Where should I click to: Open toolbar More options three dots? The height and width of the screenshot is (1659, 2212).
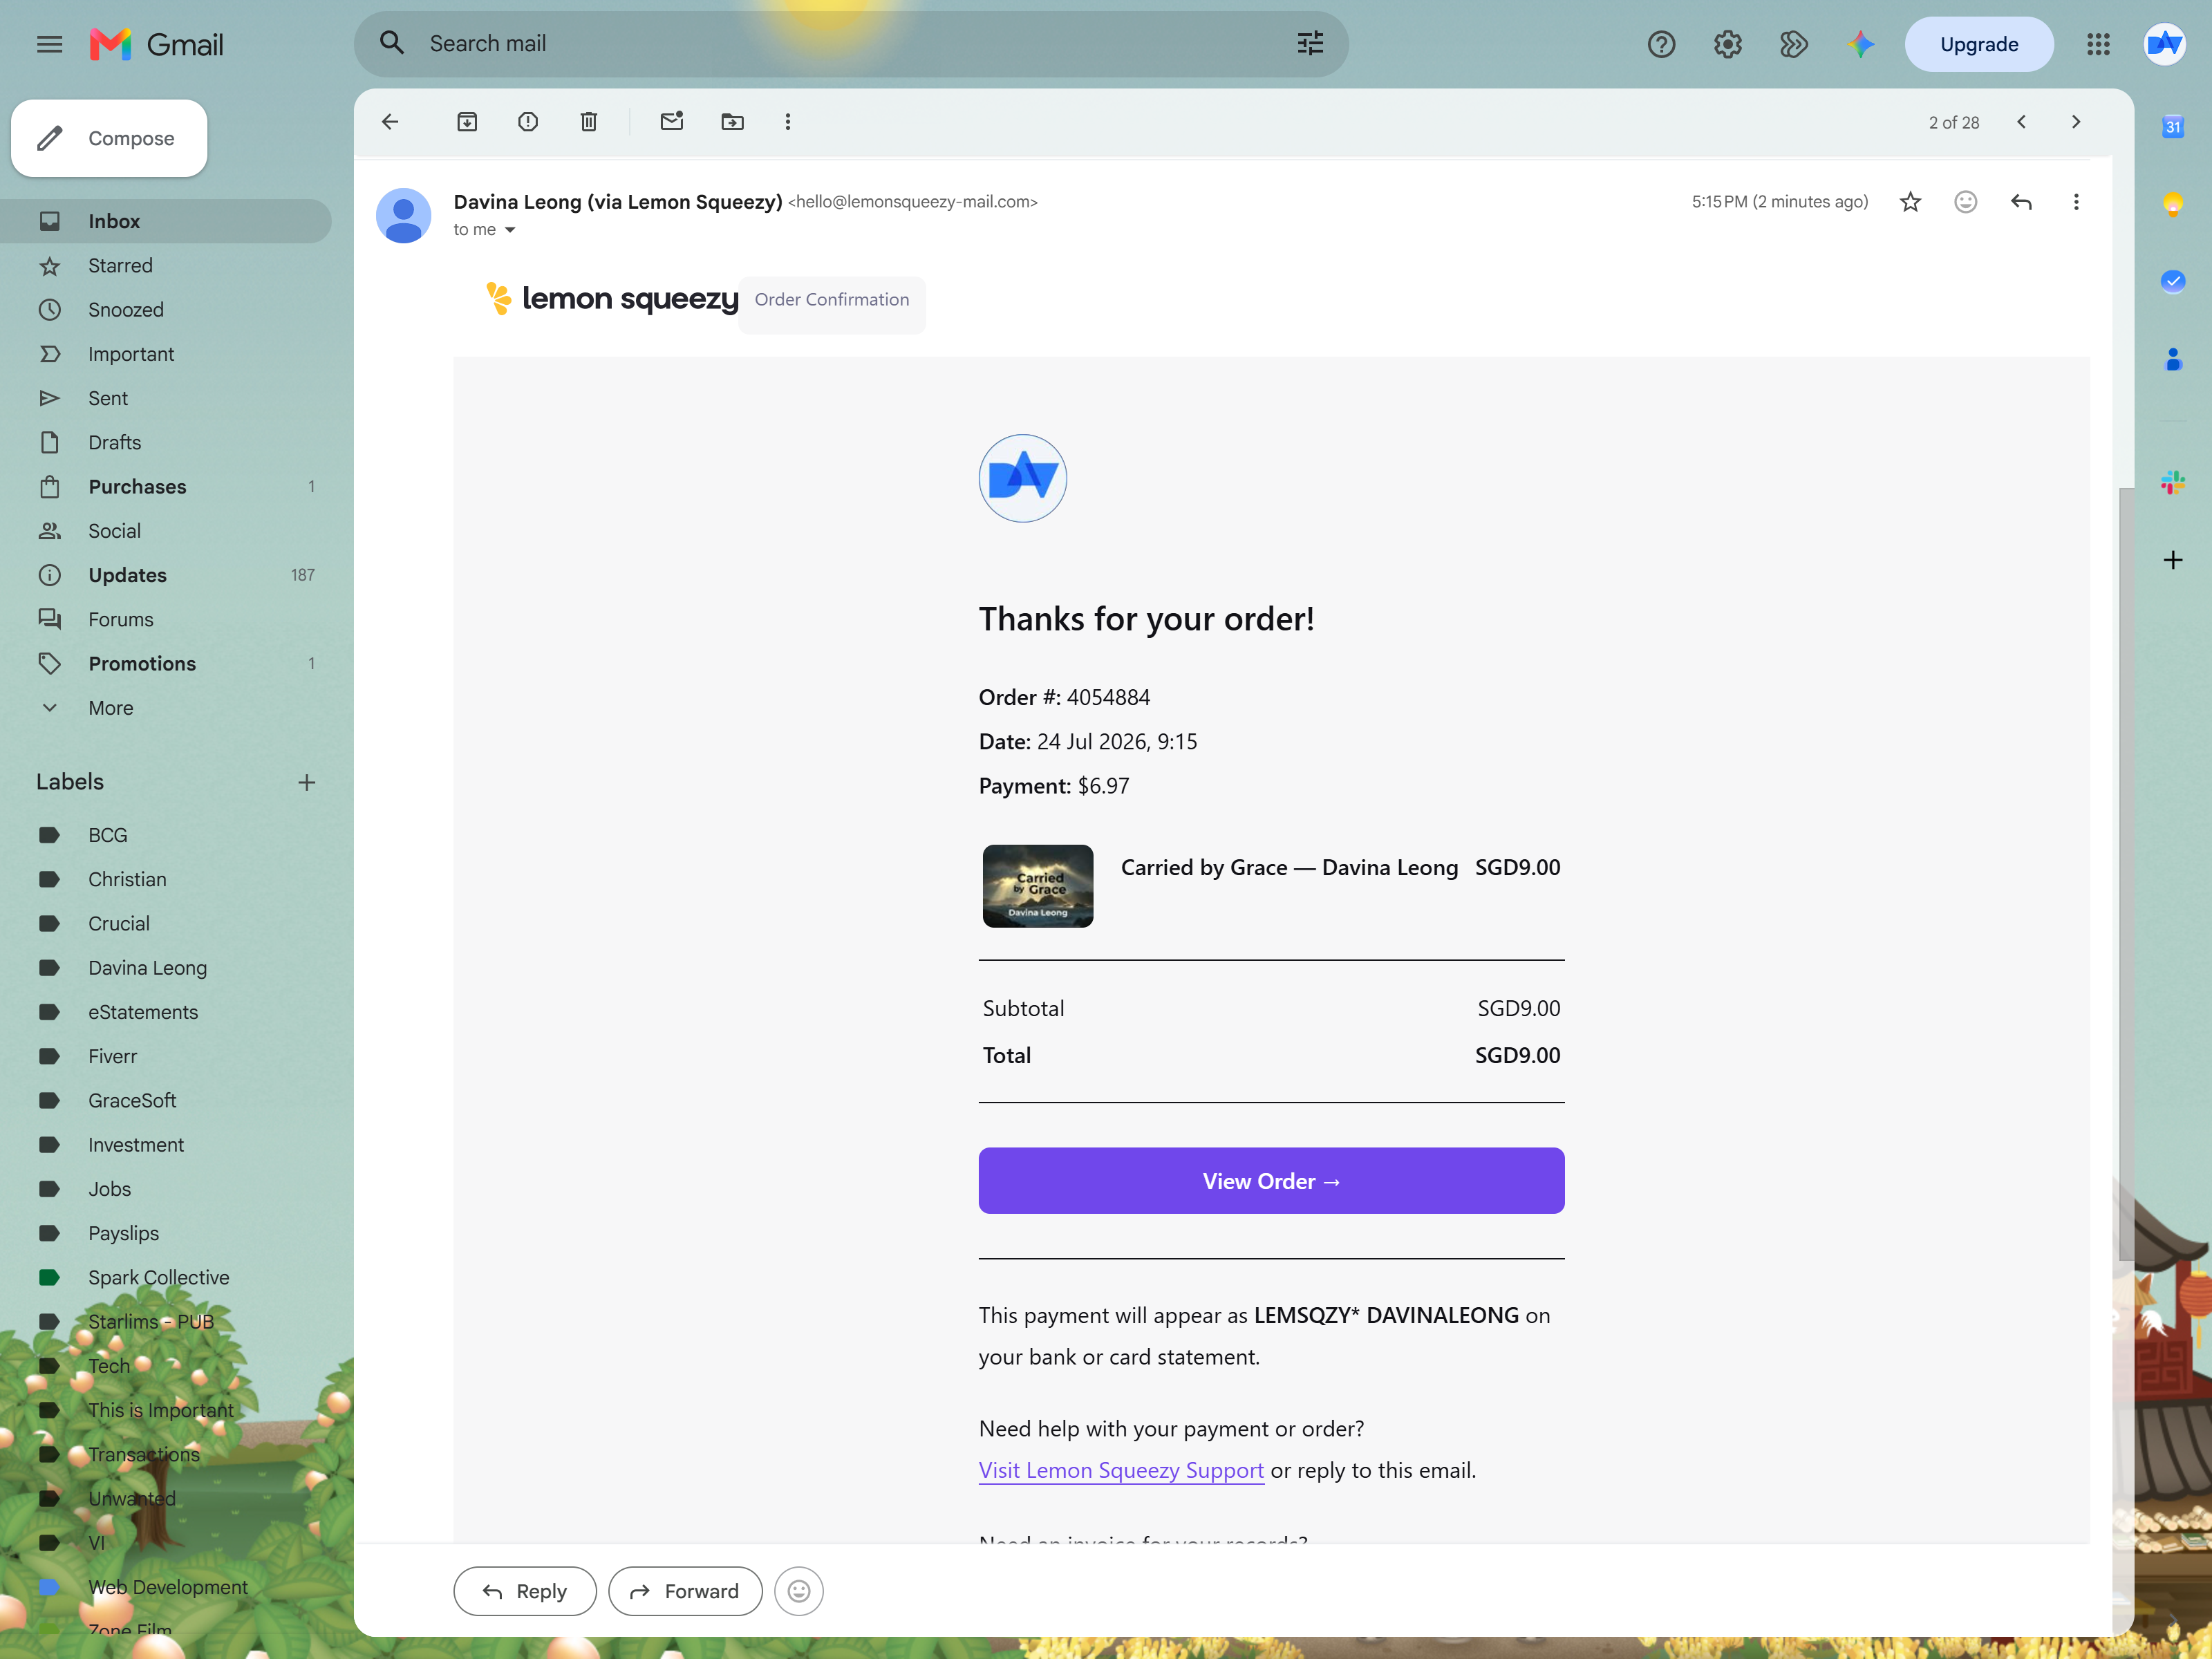point(788,122)
